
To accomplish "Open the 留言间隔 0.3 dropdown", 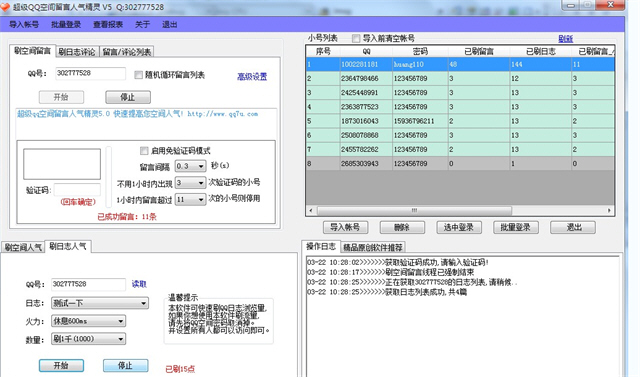I will pos(190,166).
